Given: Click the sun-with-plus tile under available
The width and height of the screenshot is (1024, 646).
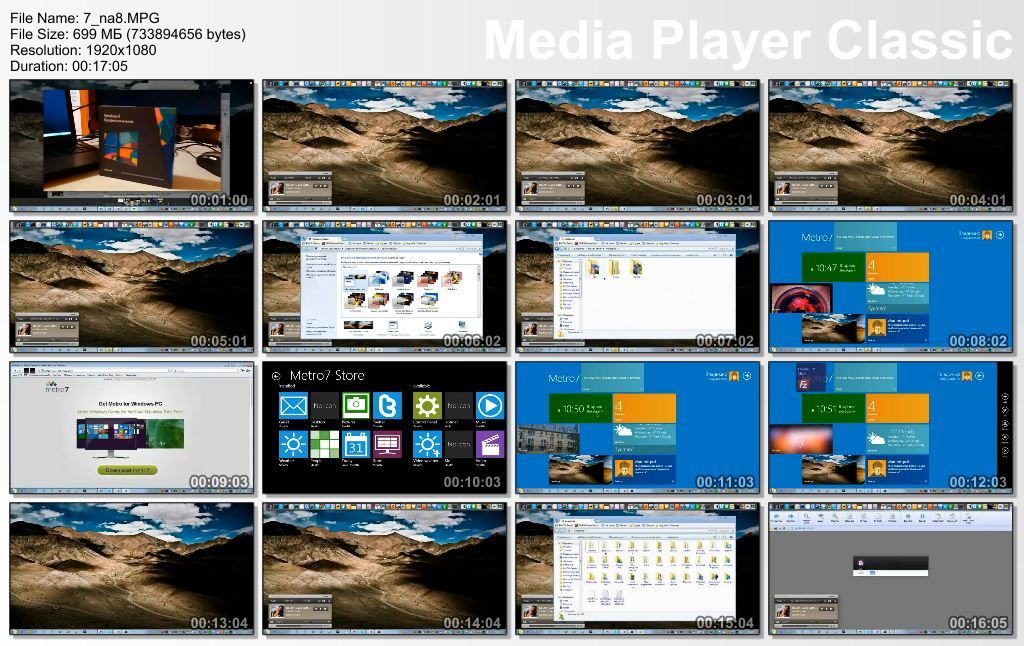Looking at the screenshot, I should [427, 445].
